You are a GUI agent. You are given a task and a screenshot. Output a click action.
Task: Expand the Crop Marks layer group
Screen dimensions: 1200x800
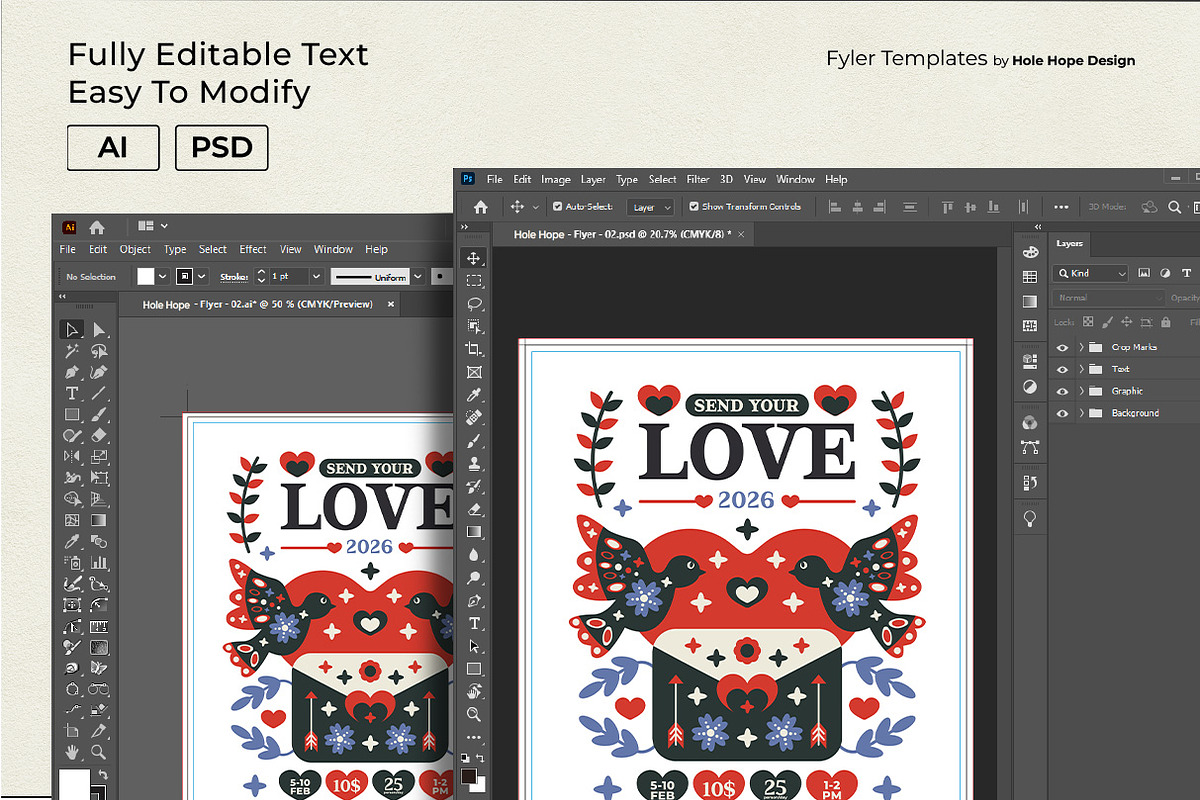pyautogui.click(x=1081, y=347)
